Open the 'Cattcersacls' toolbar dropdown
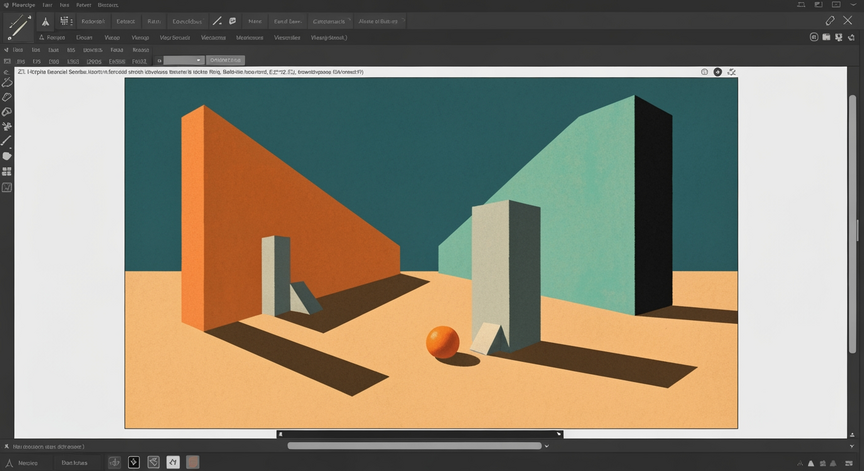This screenshot has width=864, height=471. click(x=330, y=21)
